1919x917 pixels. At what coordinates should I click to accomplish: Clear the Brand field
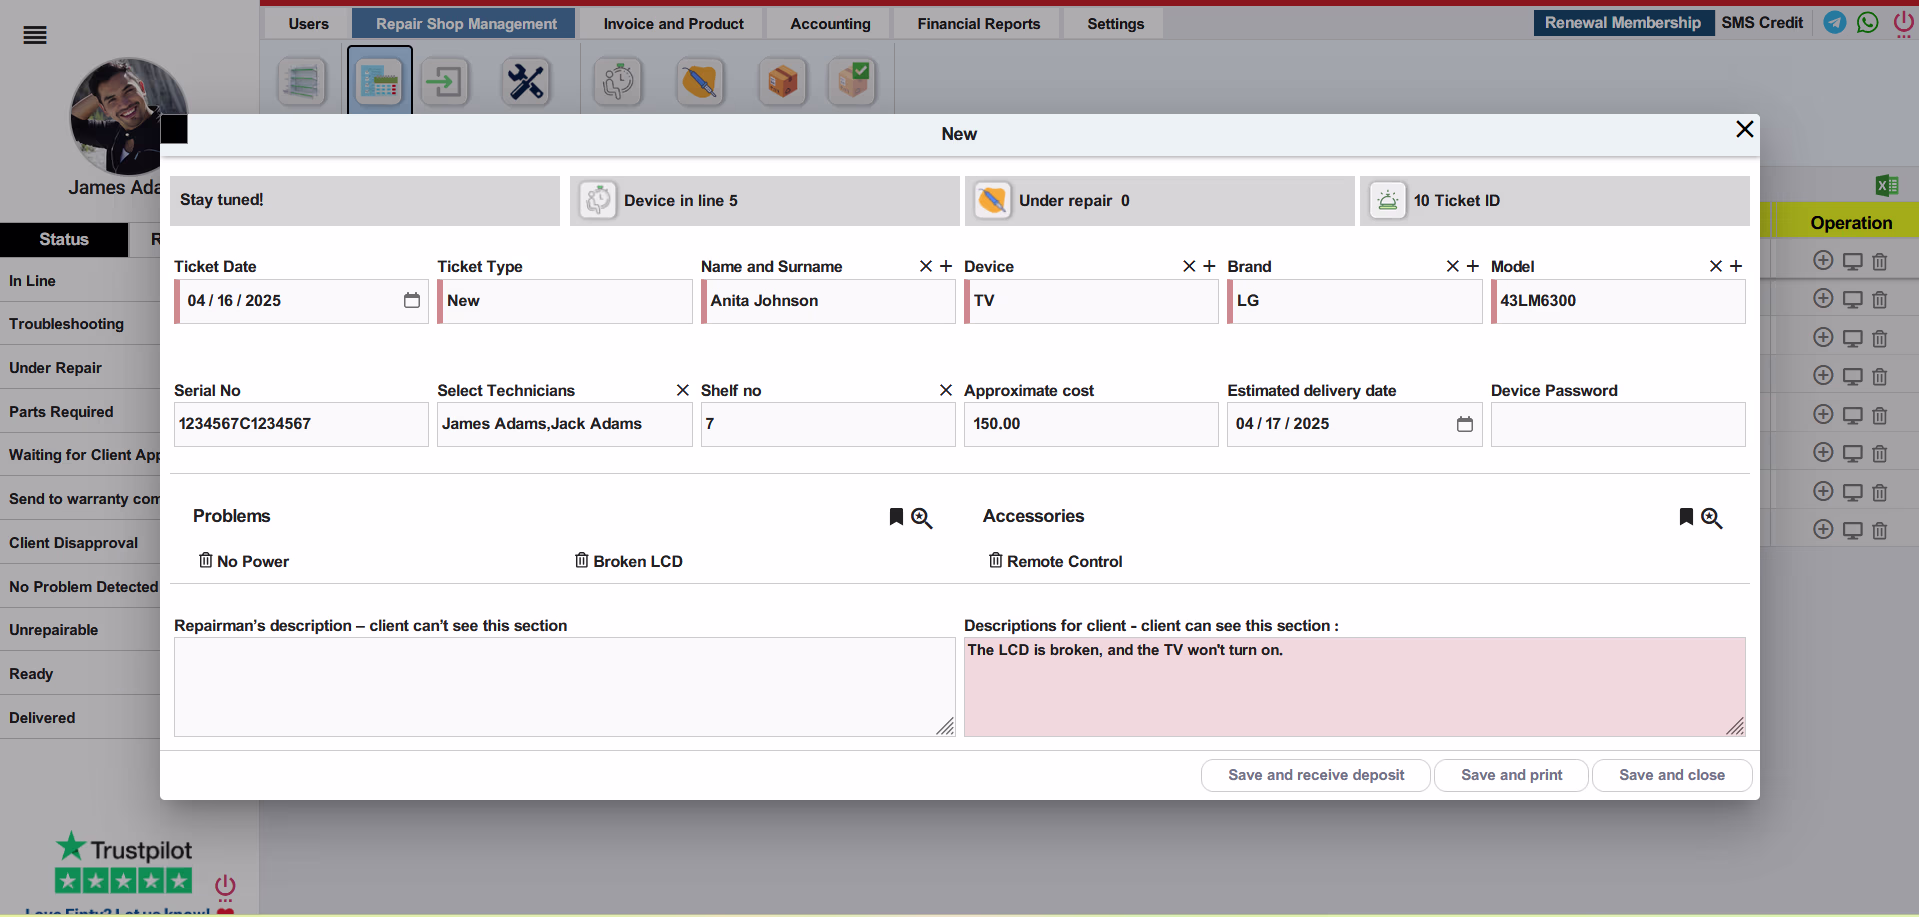click(x=1453, y=266)
